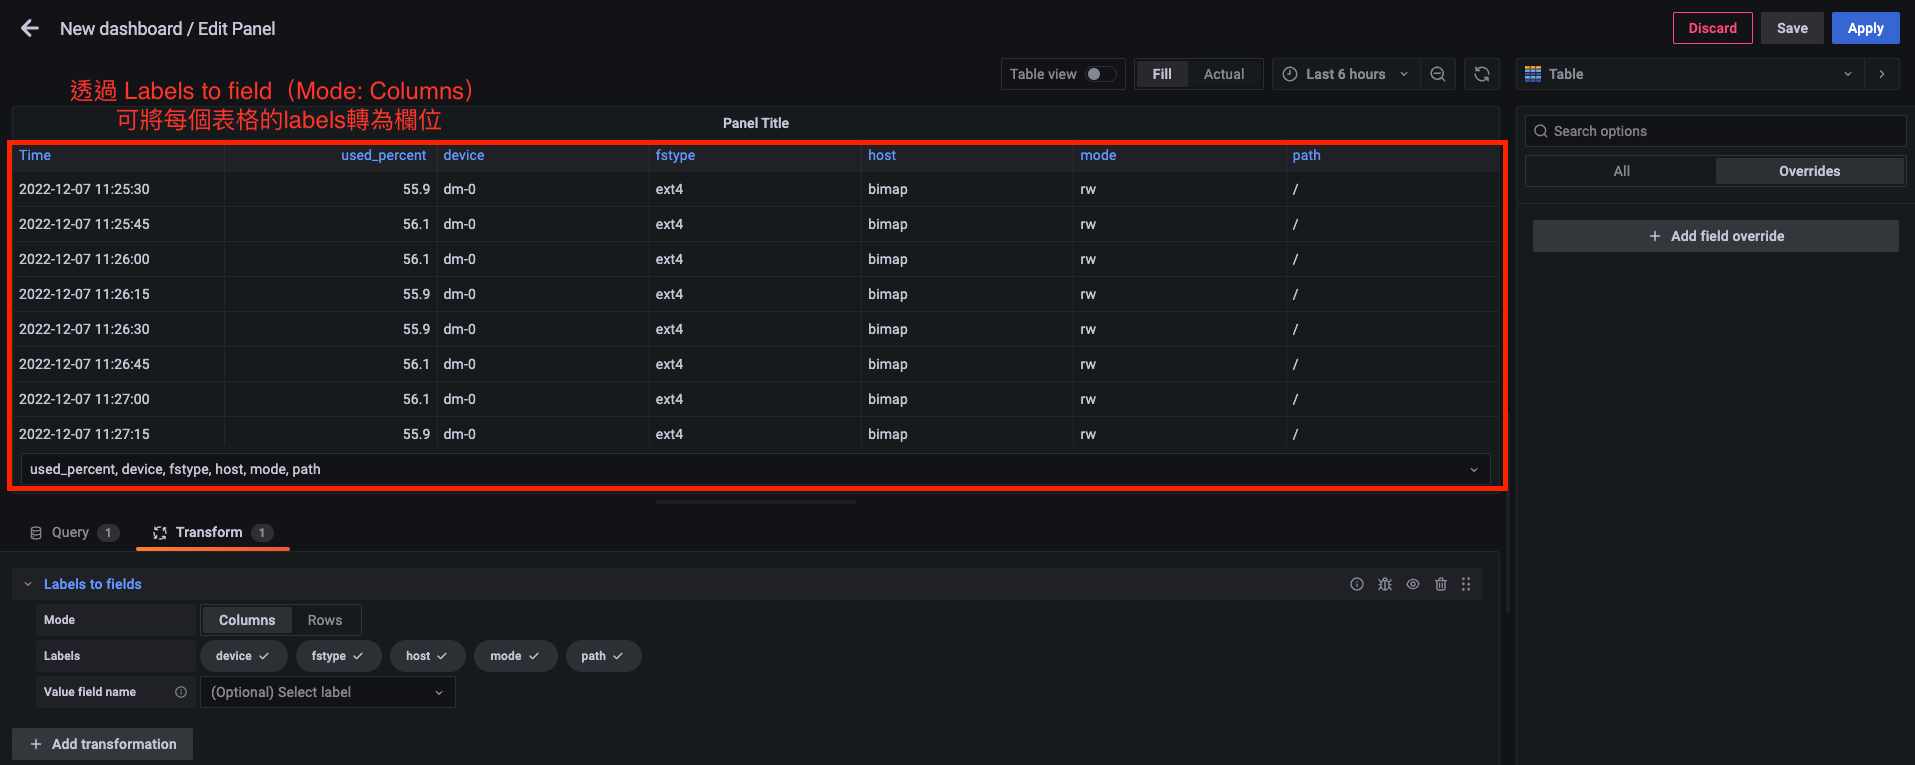Open the Last 6 hours time picker
This screenshot has width=1915, height=765.
pyautogui.click(x=1345, y=74)
